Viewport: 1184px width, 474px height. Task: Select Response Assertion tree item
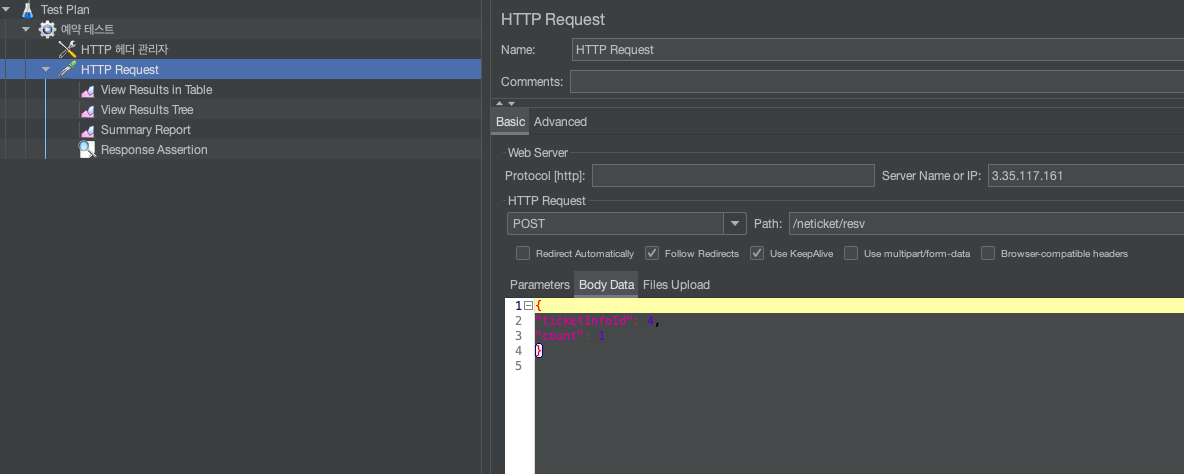154,149
